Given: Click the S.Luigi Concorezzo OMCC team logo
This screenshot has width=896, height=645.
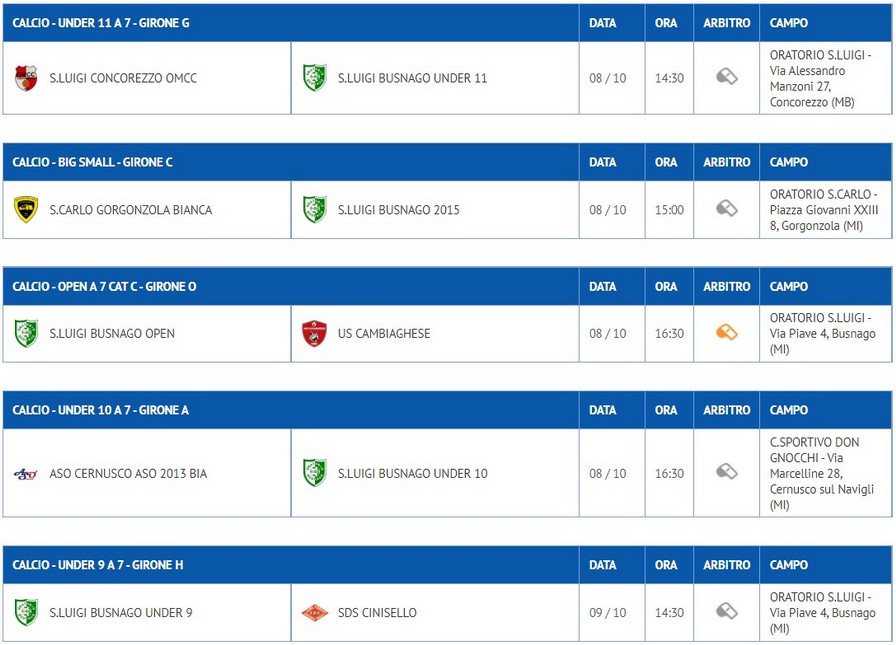Looking at the screenshot, I should pyautogui.click(x=26, y=78).
